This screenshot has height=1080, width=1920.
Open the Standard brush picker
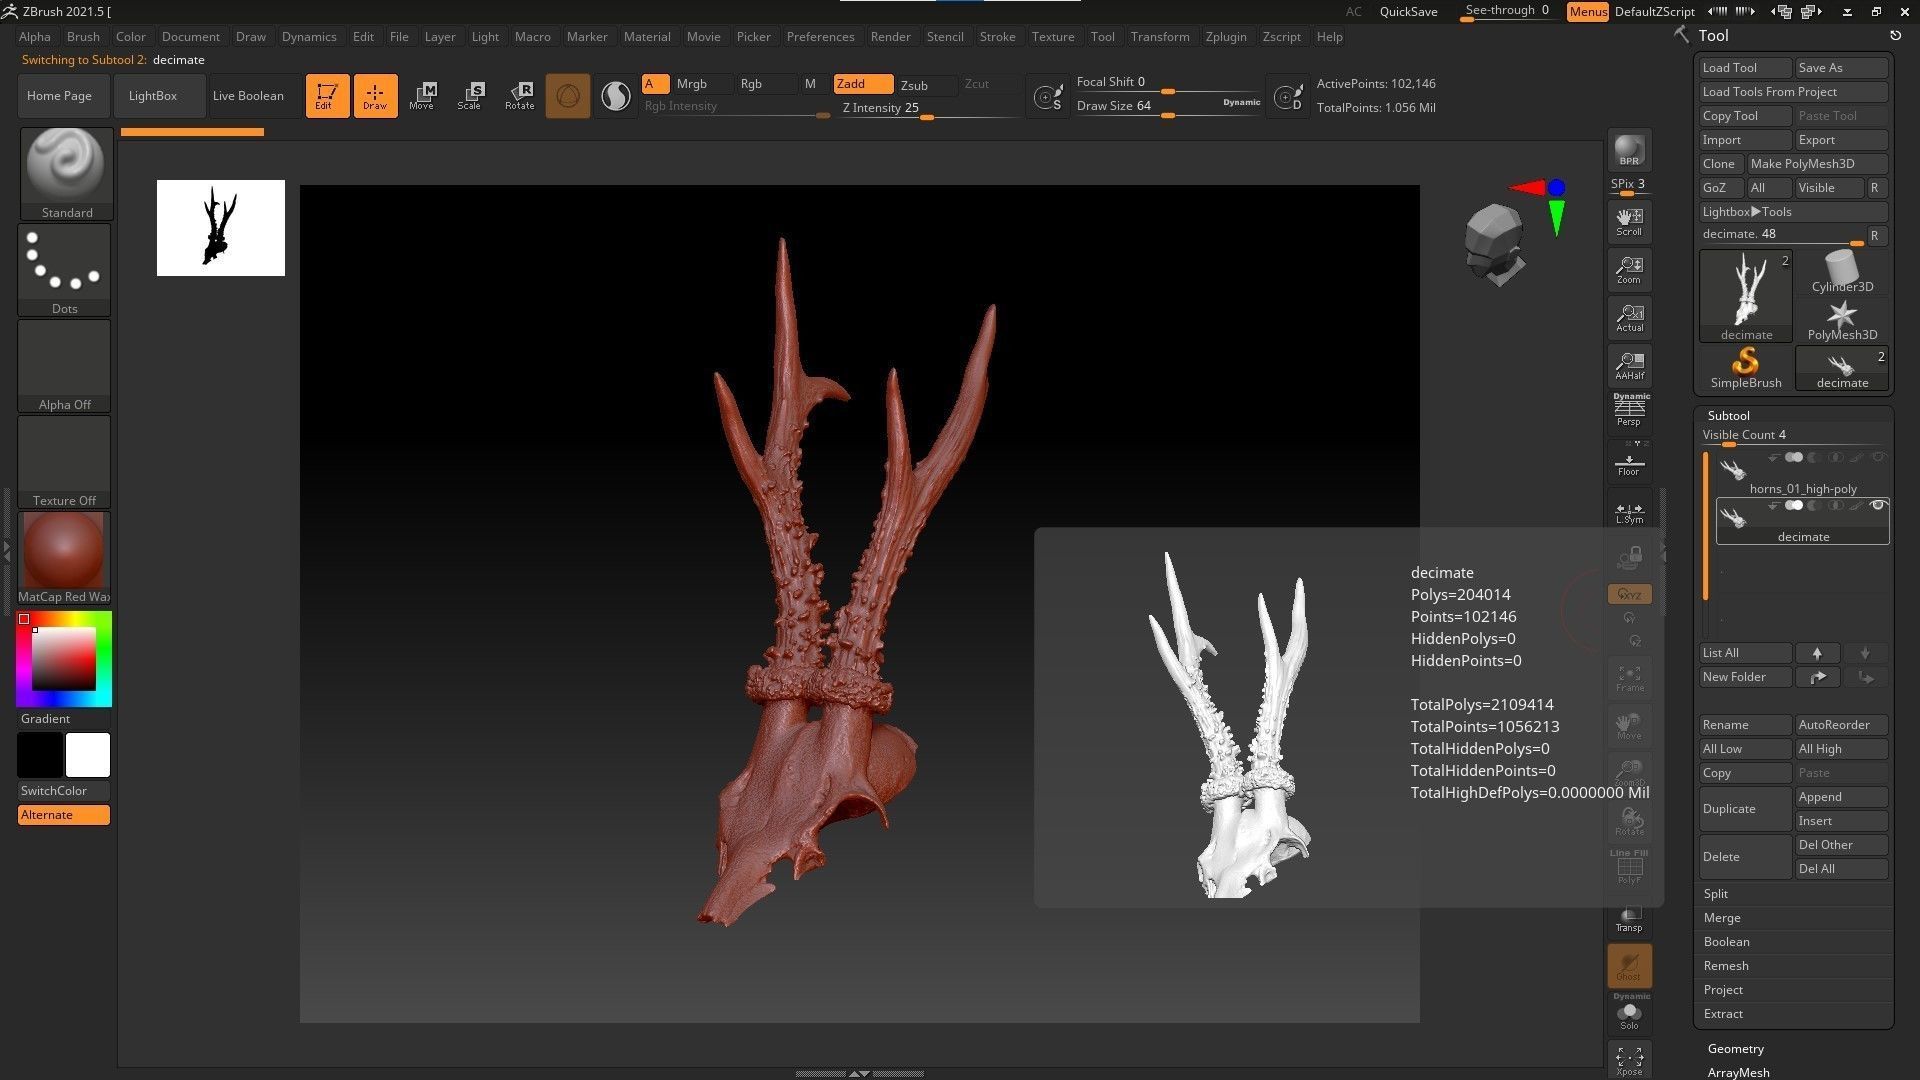(x=66, y=173)
